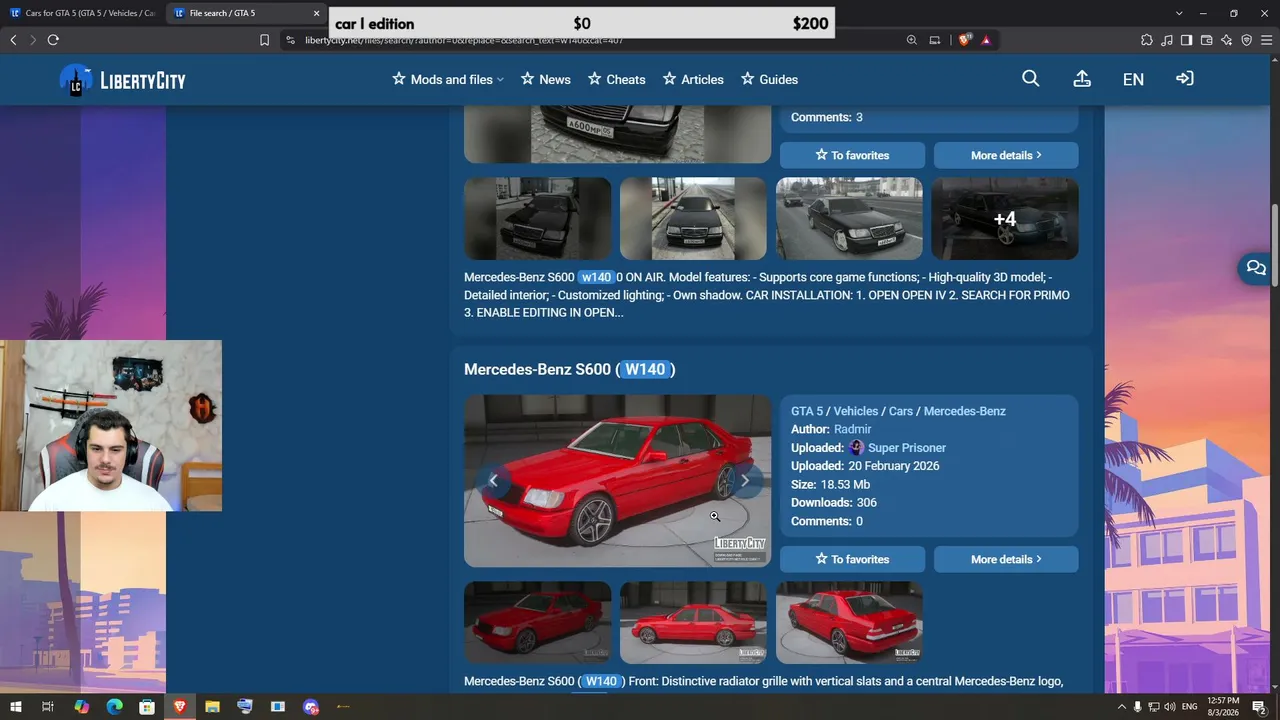The width and height of the screenshot is (1280, 720).
Task: Open the browser tab search dropdown
Action: [1179, 13]
